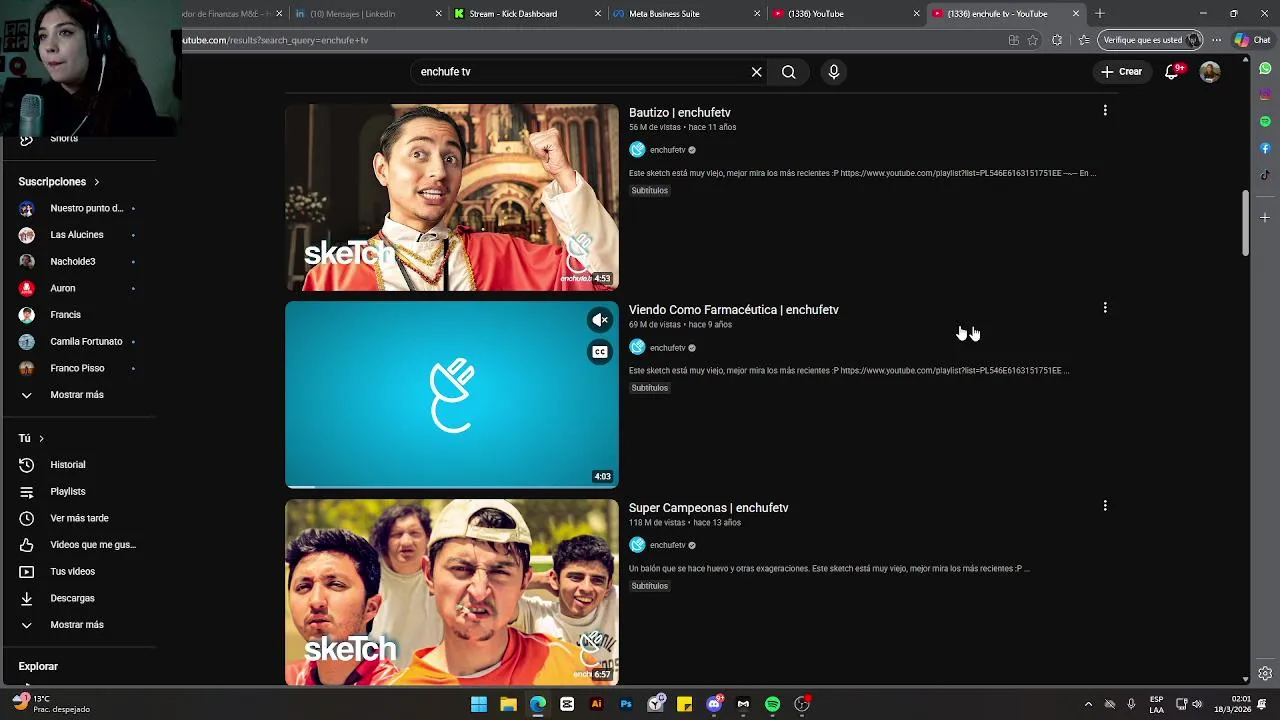
Task: Open options menu for Bautizo video
Action: pos(1105,111)
